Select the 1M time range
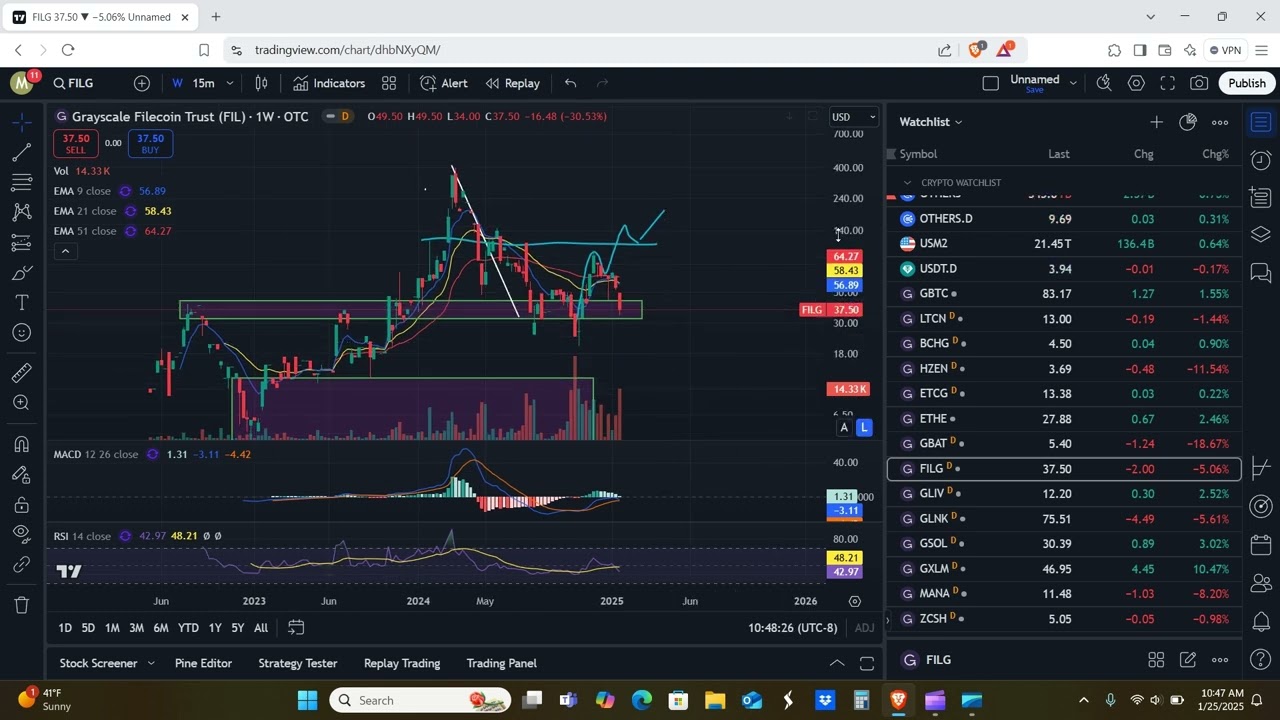Screen dimensions: 1280x720 112,628
